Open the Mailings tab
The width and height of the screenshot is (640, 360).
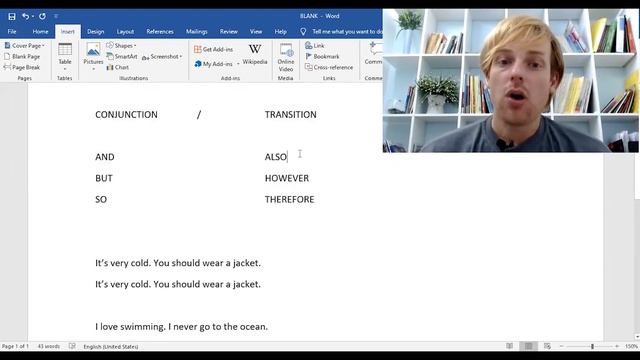[197, 31]
